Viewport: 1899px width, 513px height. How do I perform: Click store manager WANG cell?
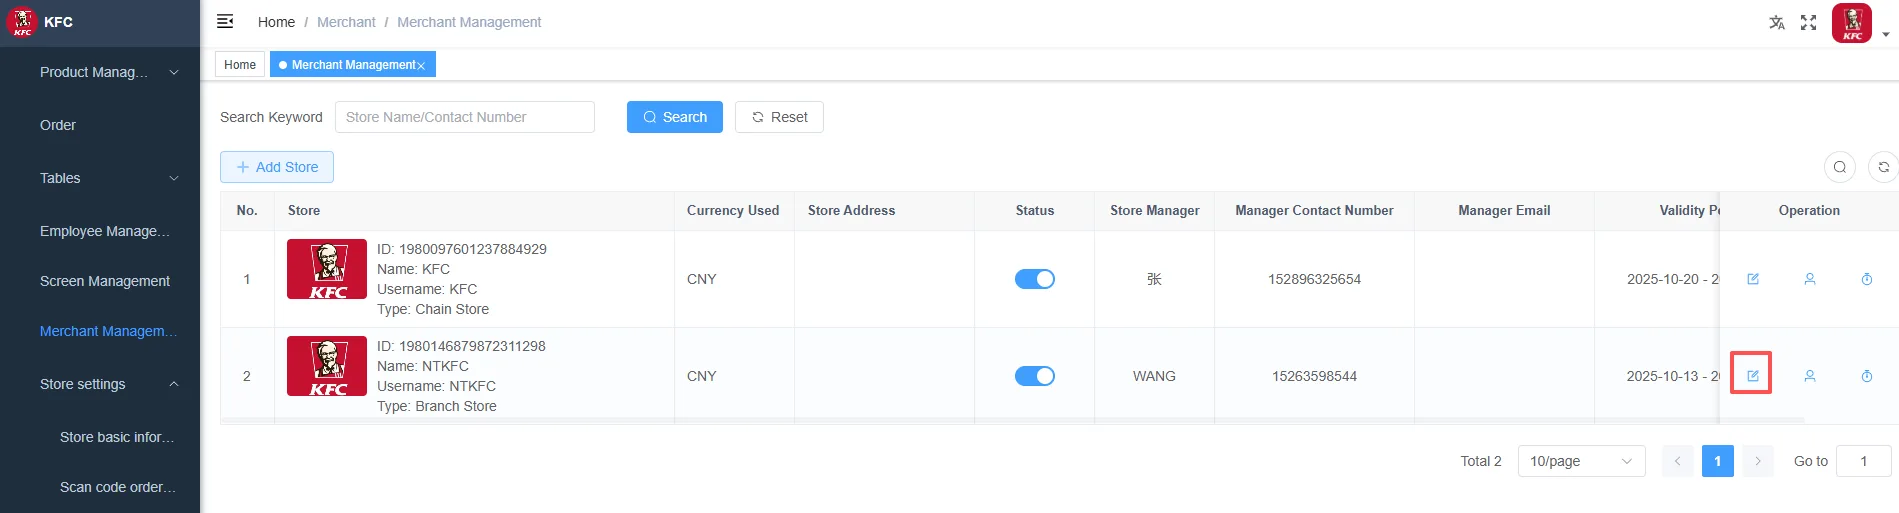pyautogui.click(x=1154, y=376)
